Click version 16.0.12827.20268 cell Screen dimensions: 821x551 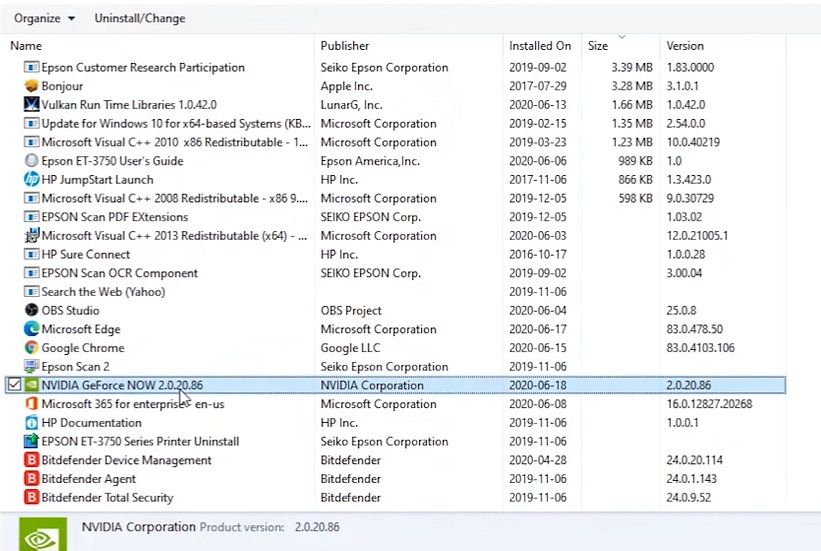point(709,404)
